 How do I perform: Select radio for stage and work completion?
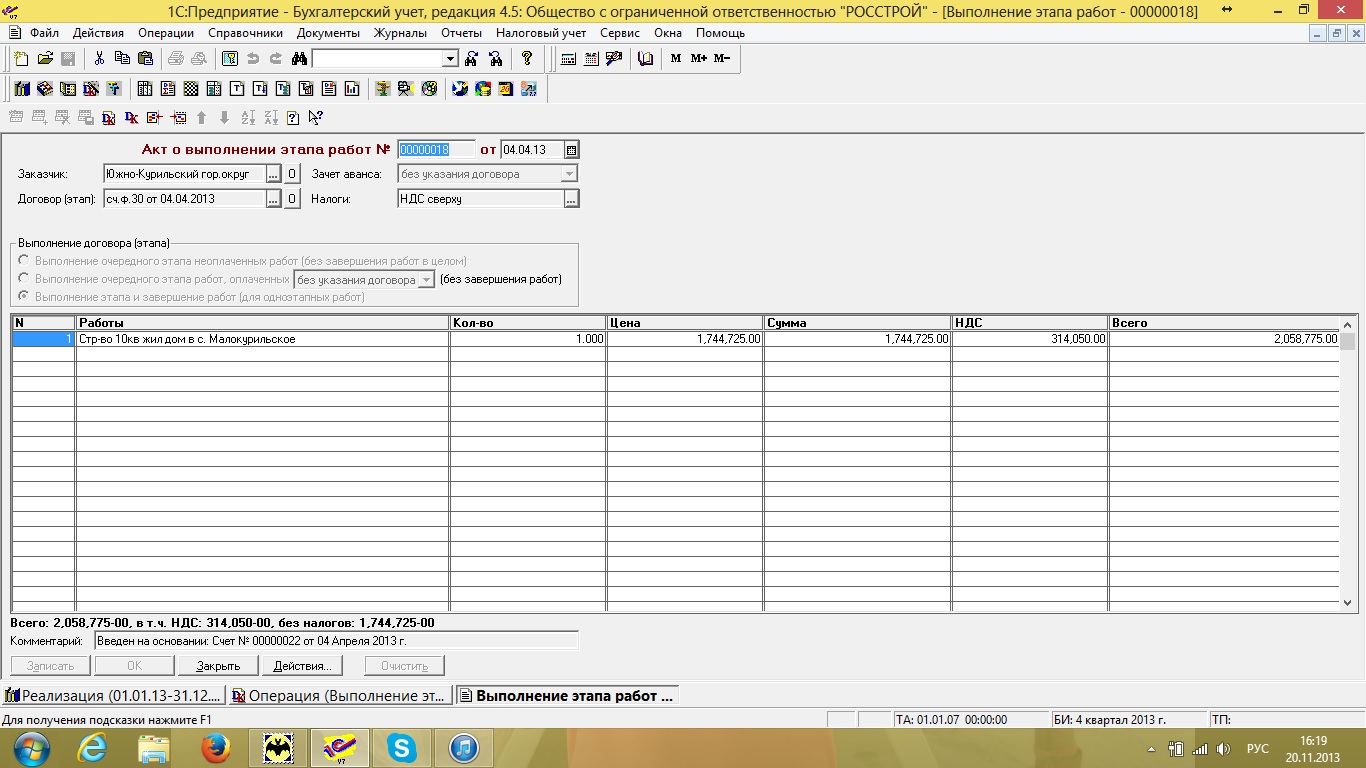tap(24, 297)
